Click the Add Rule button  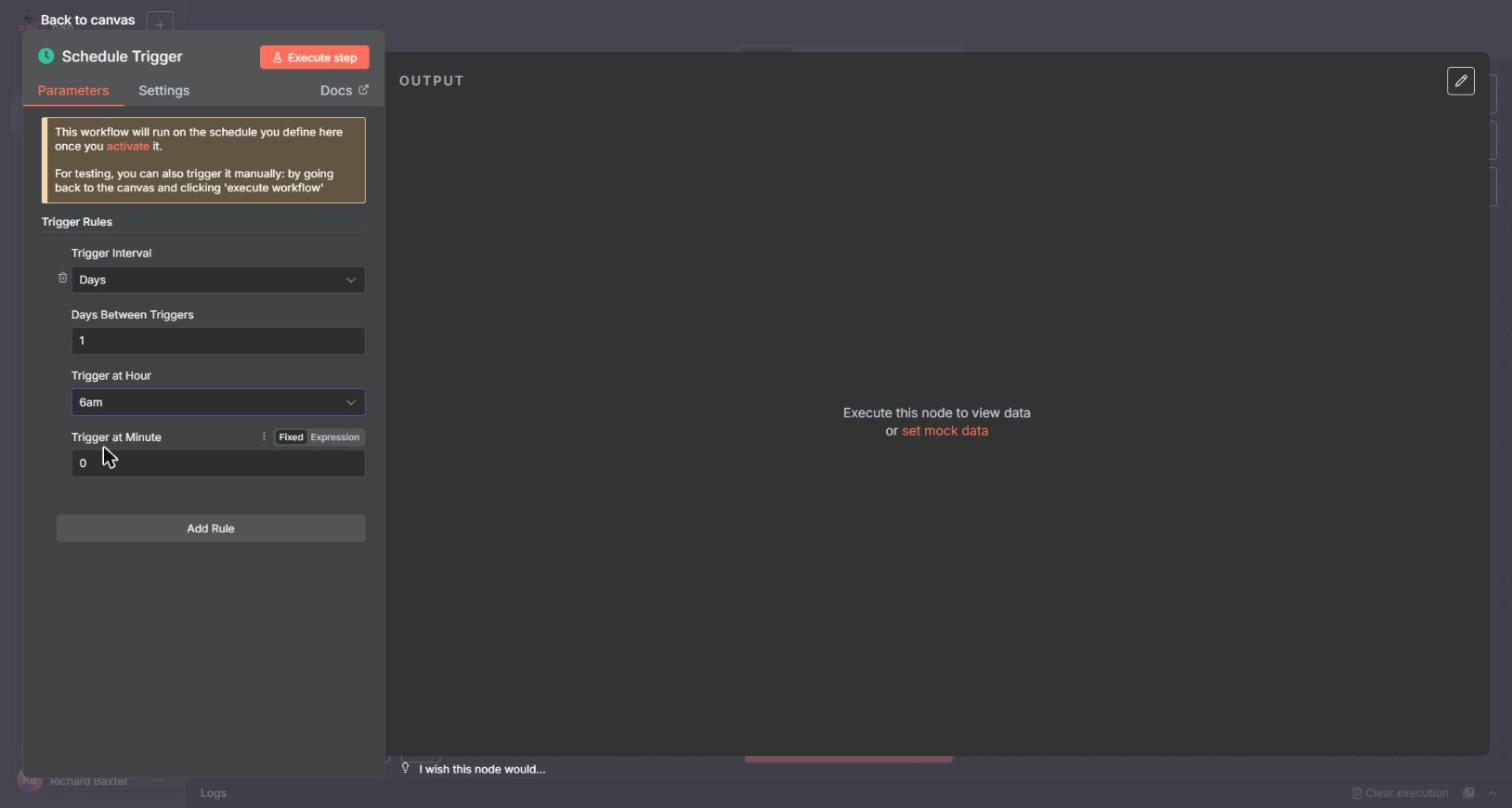click(x=211, y=528)
